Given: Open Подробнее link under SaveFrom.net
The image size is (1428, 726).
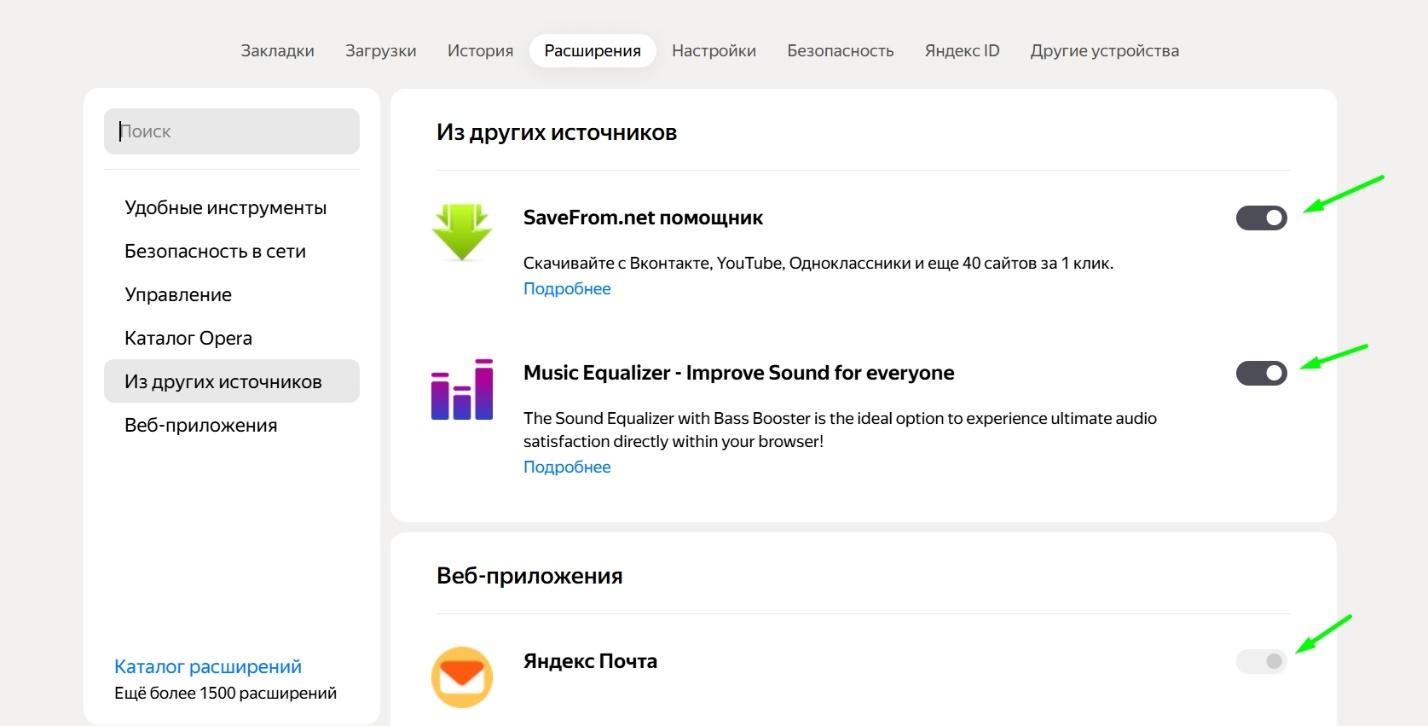Looking at the screenshot, I should pyautogui.click(x=567, y=288).
